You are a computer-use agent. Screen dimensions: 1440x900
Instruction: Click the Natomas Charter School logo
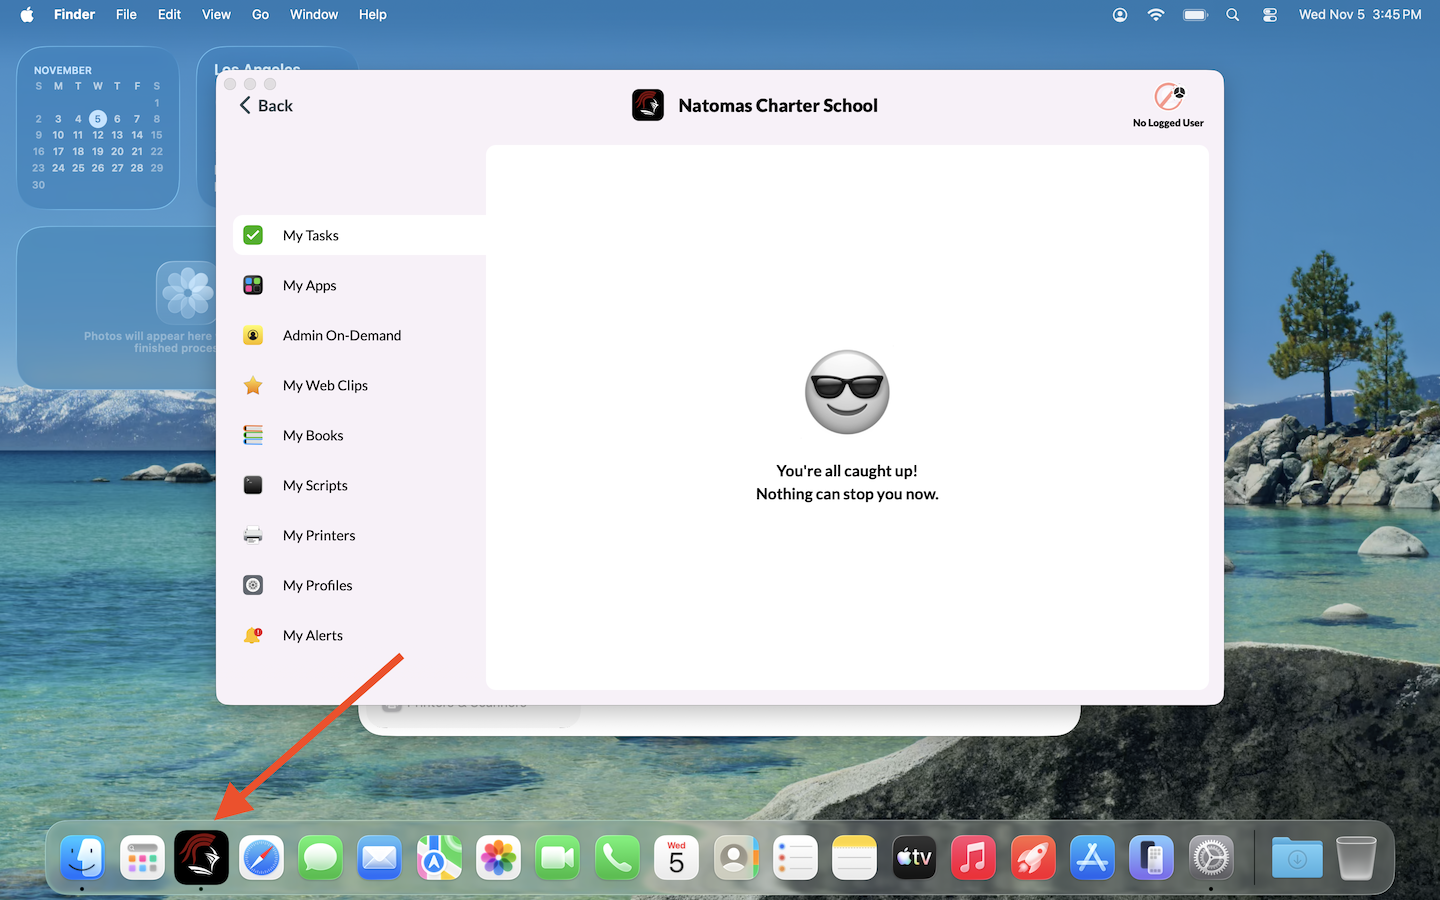click(648, 105)
